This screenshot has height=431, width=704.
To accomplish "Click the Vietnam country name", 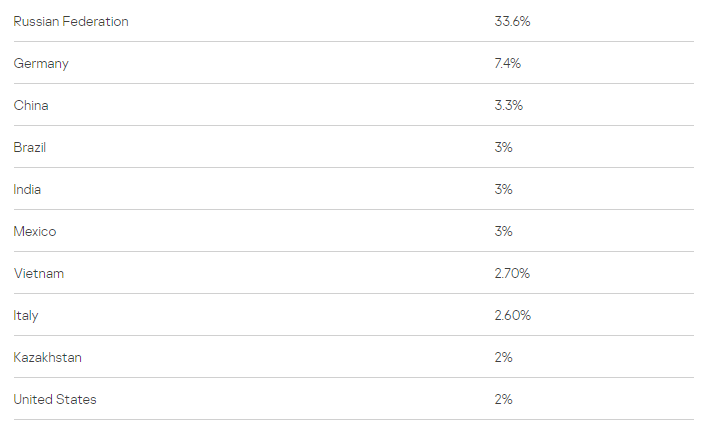I will point(39,273).
